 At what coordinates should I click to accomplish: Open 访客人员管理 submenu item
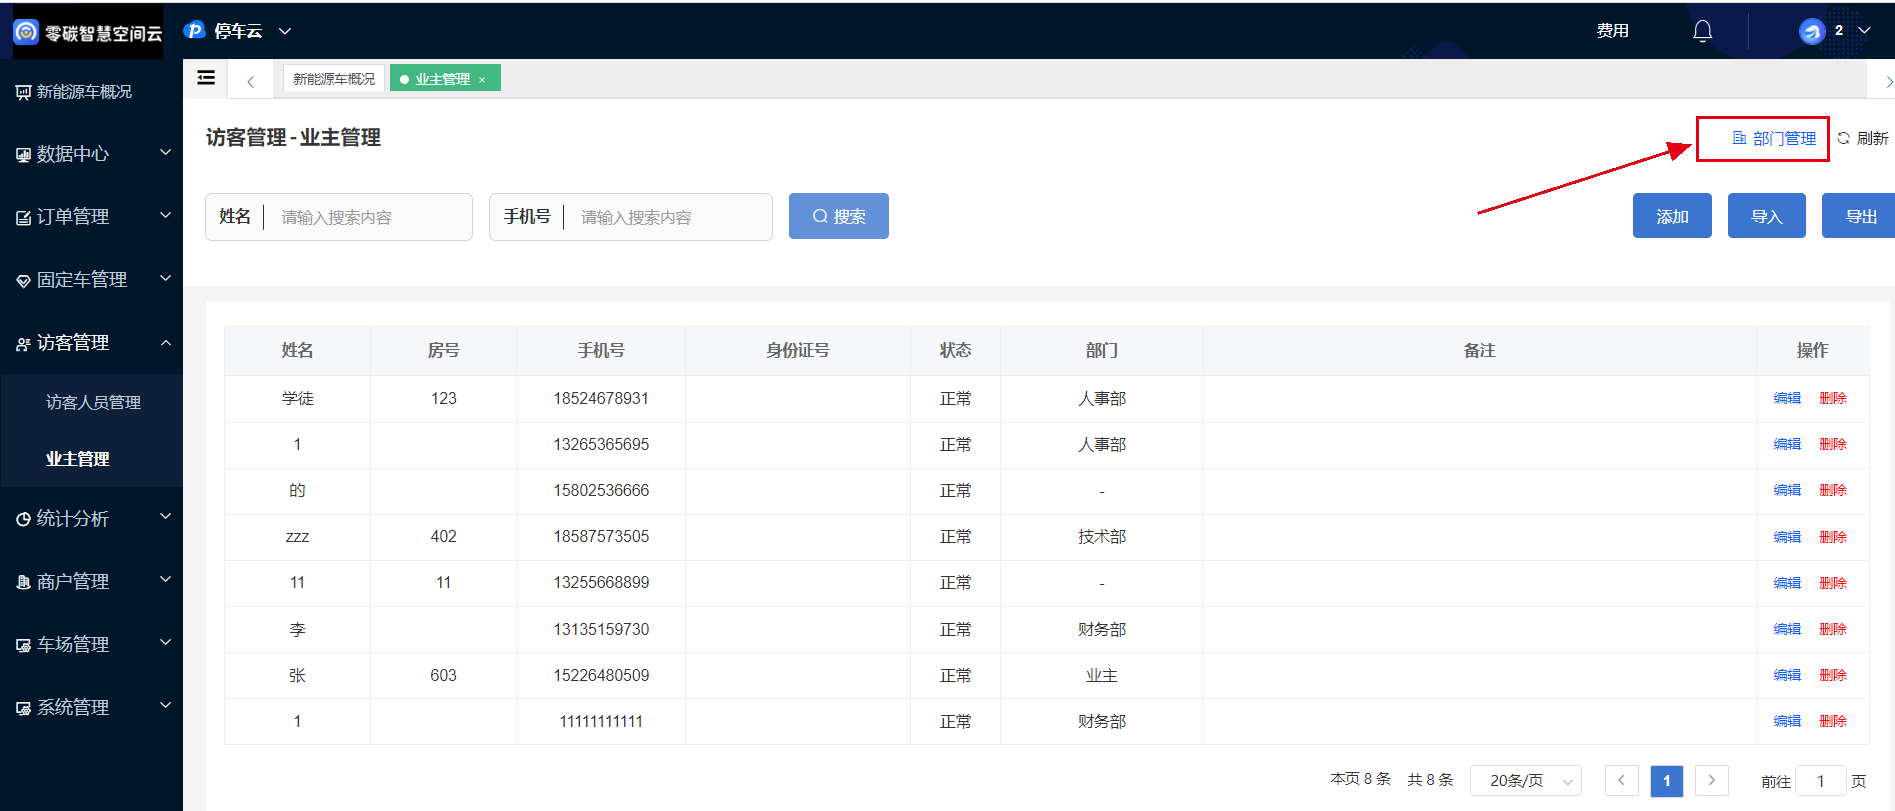(93, 402)
